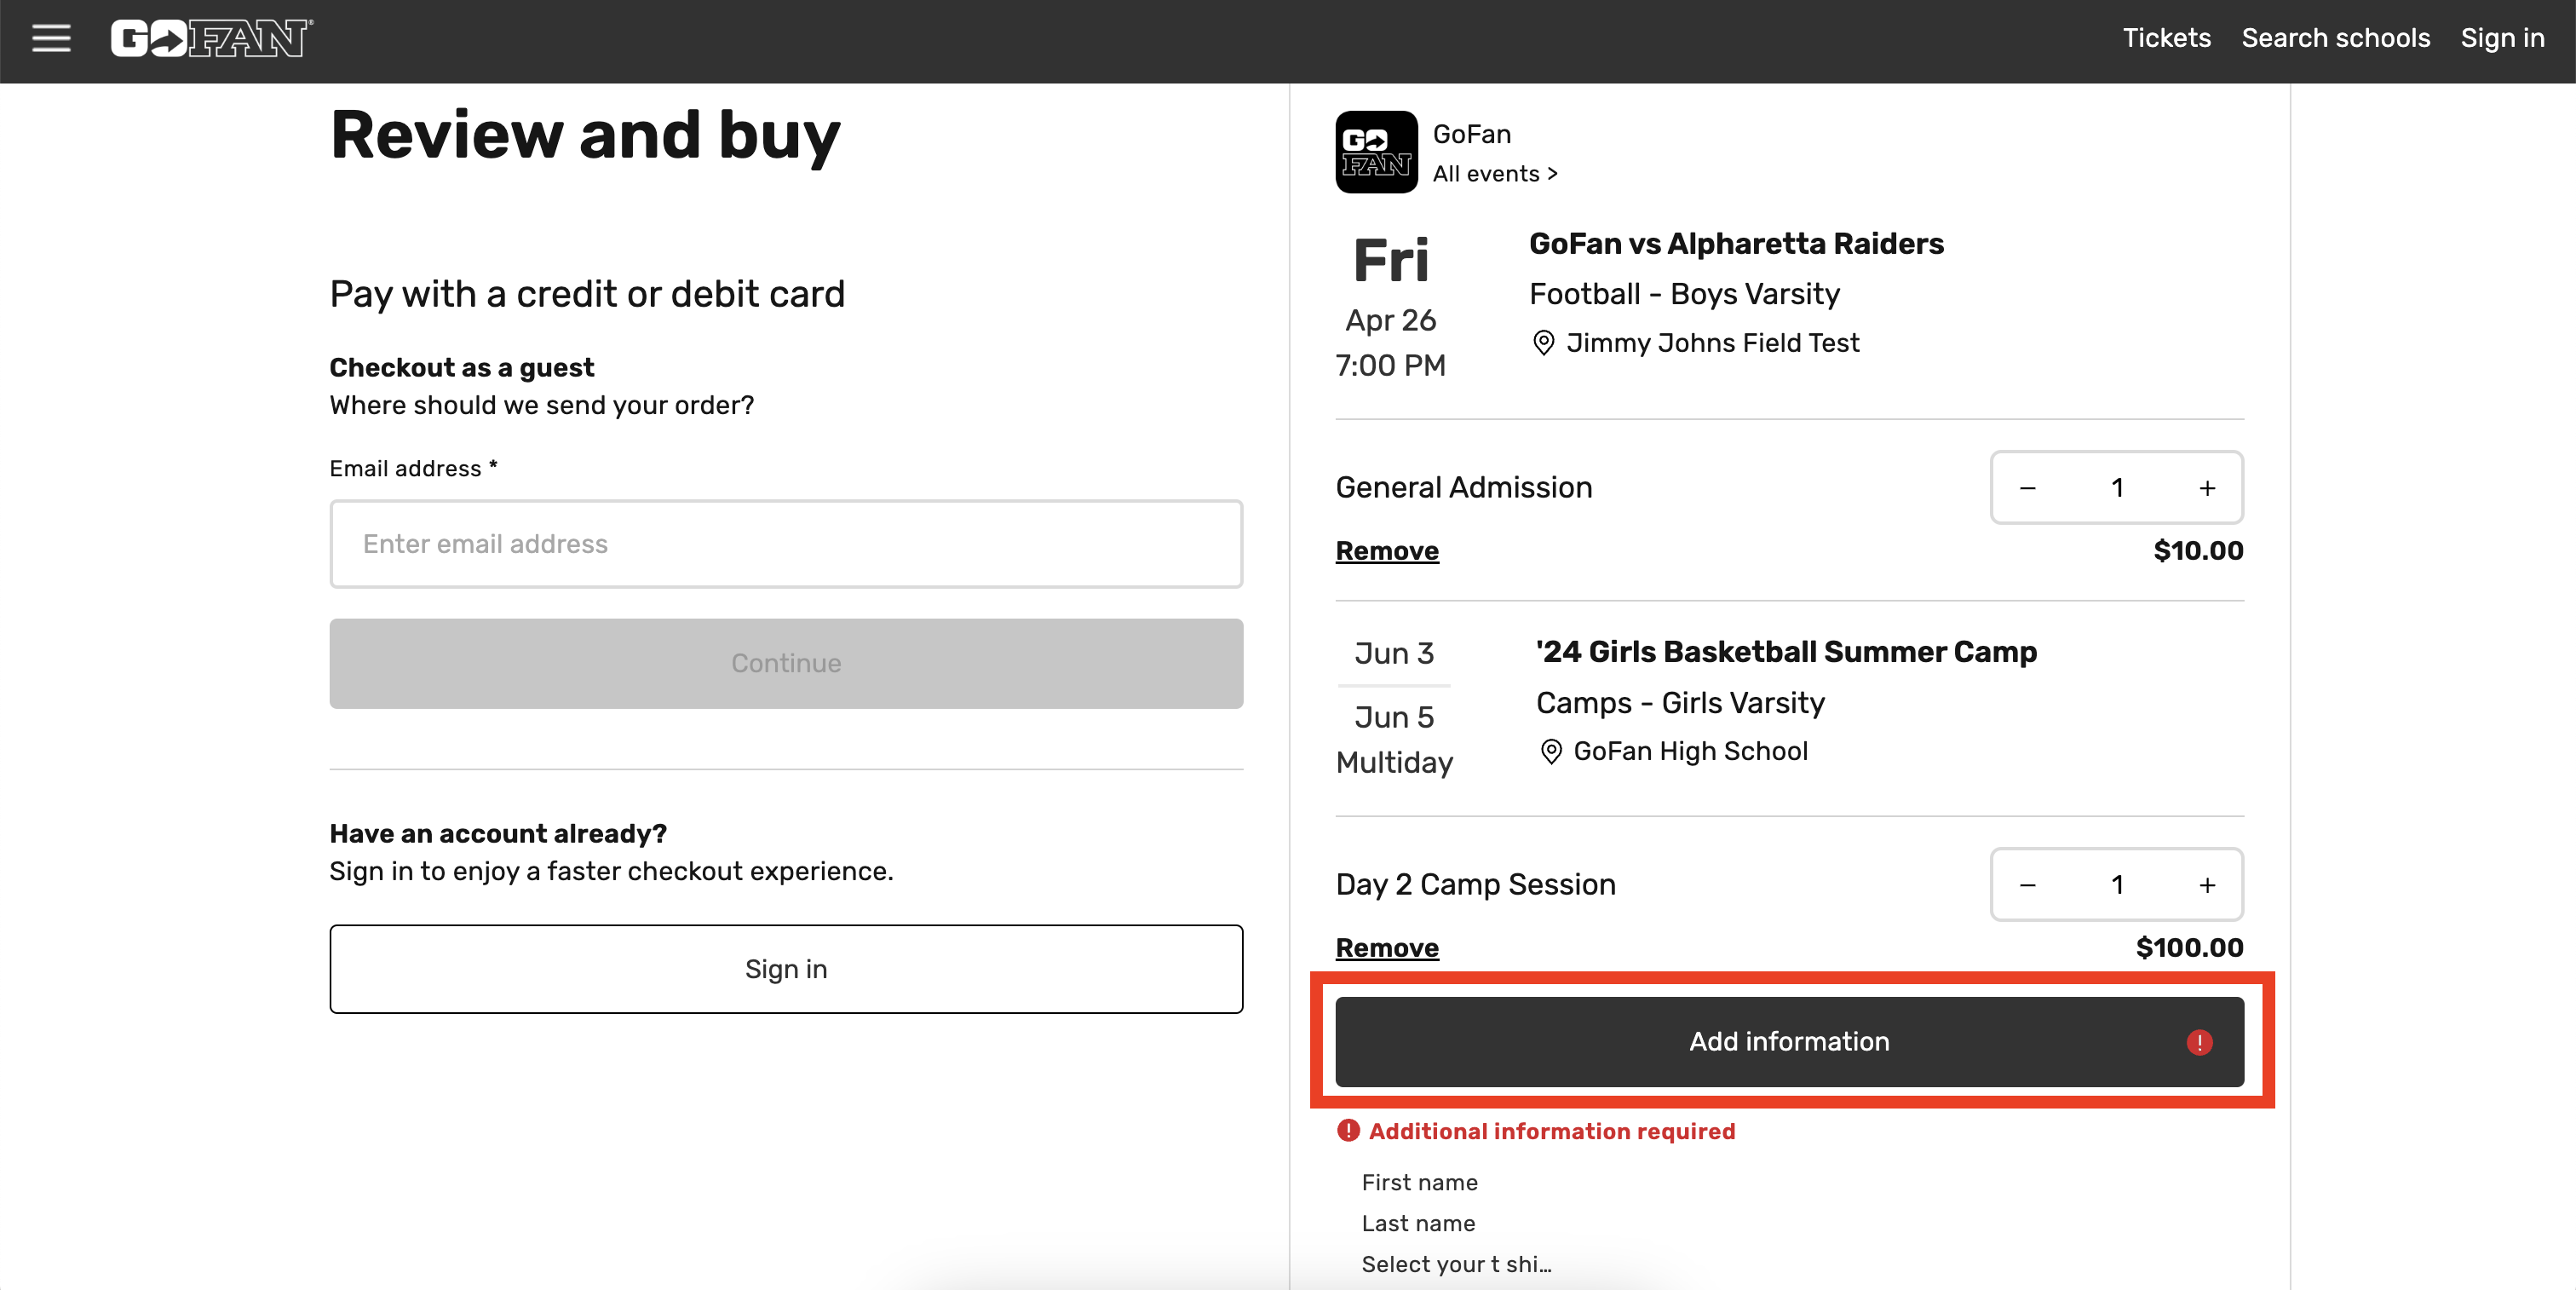Open Tickets in top navigation
Viewport: 2576px width, 1290px height.
tap(2166, 38)
